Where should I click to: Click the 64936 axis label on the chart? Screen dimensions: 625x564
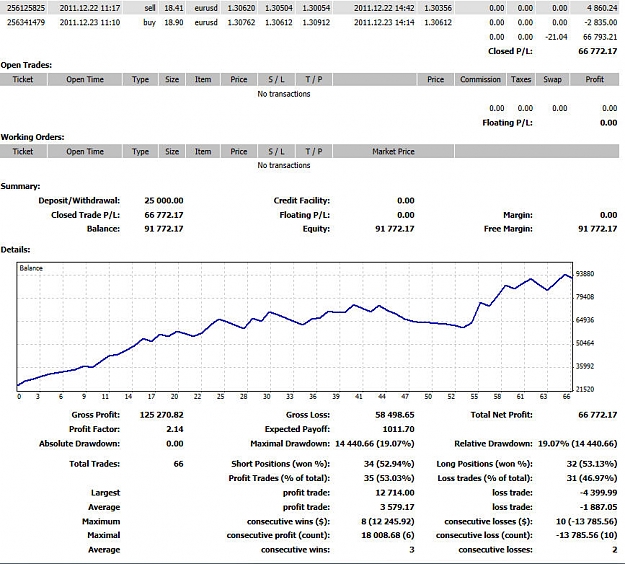coord(585,320)
